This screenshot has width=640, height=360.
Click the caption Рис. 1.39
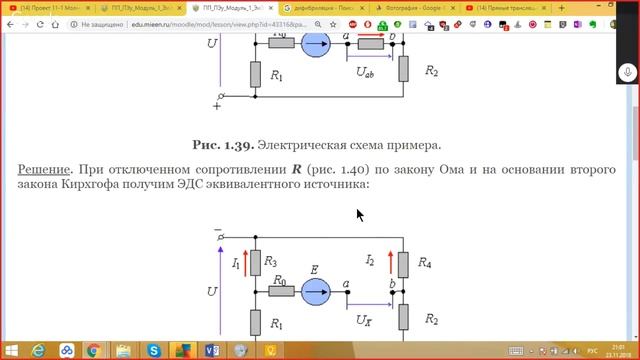pos(223,145)
